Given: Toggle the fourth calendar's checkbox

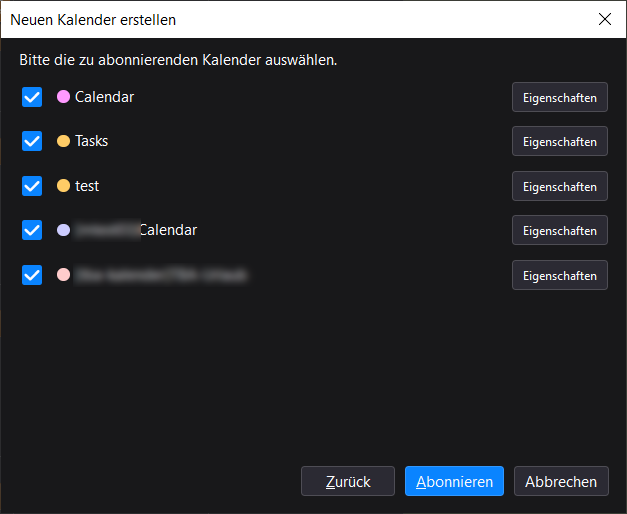Looking at the screenshot, I should click(32, 230).
